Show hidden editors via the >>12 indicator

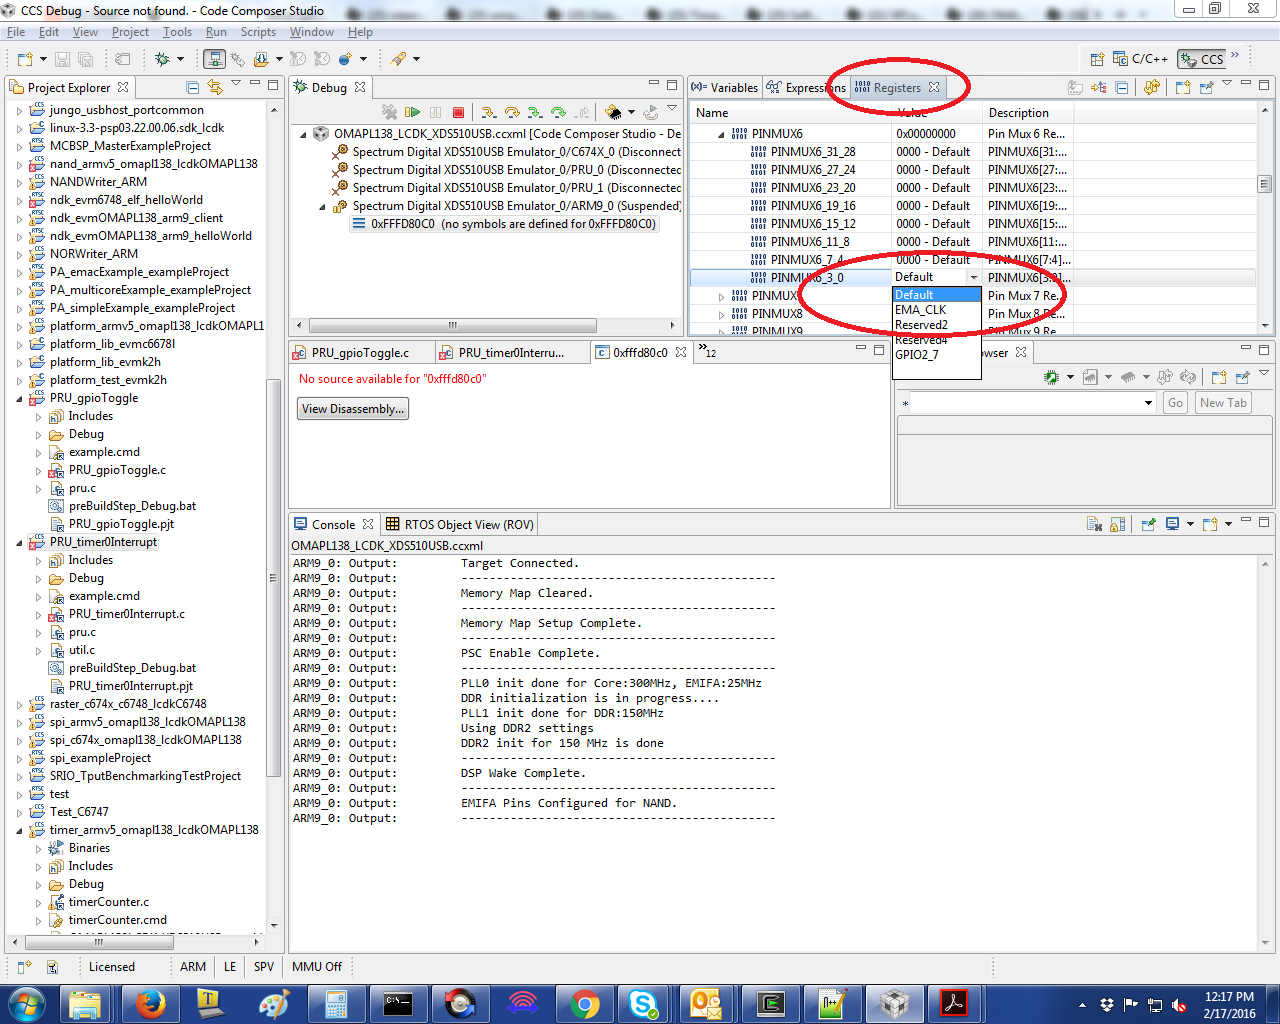tap(707, 351)
